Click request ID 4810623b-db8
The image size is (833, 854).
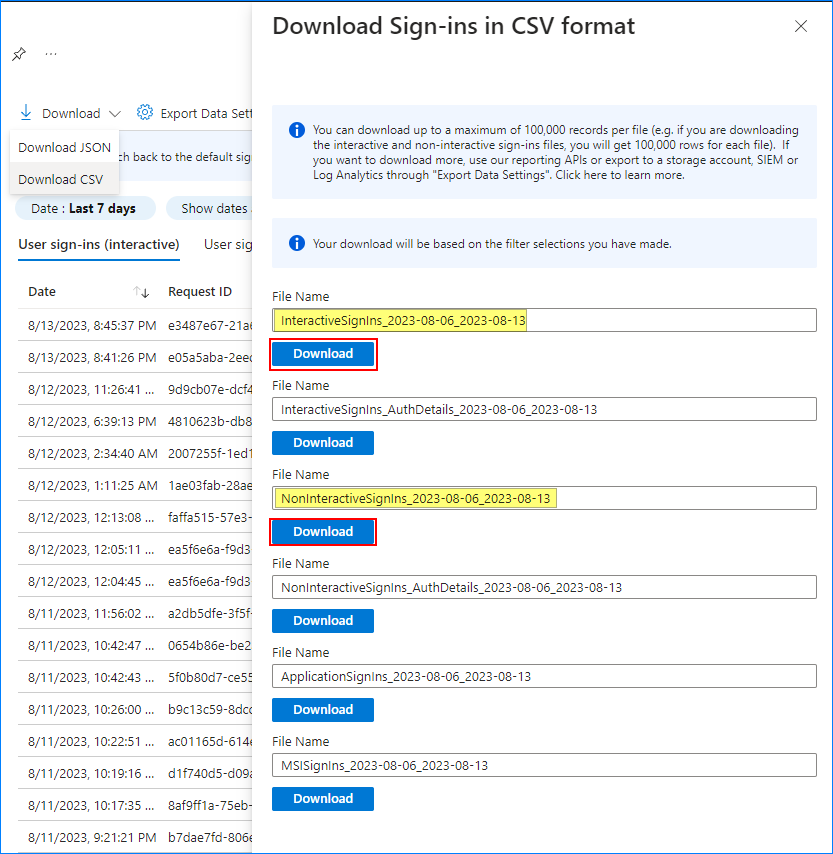[x=210, y=422]
